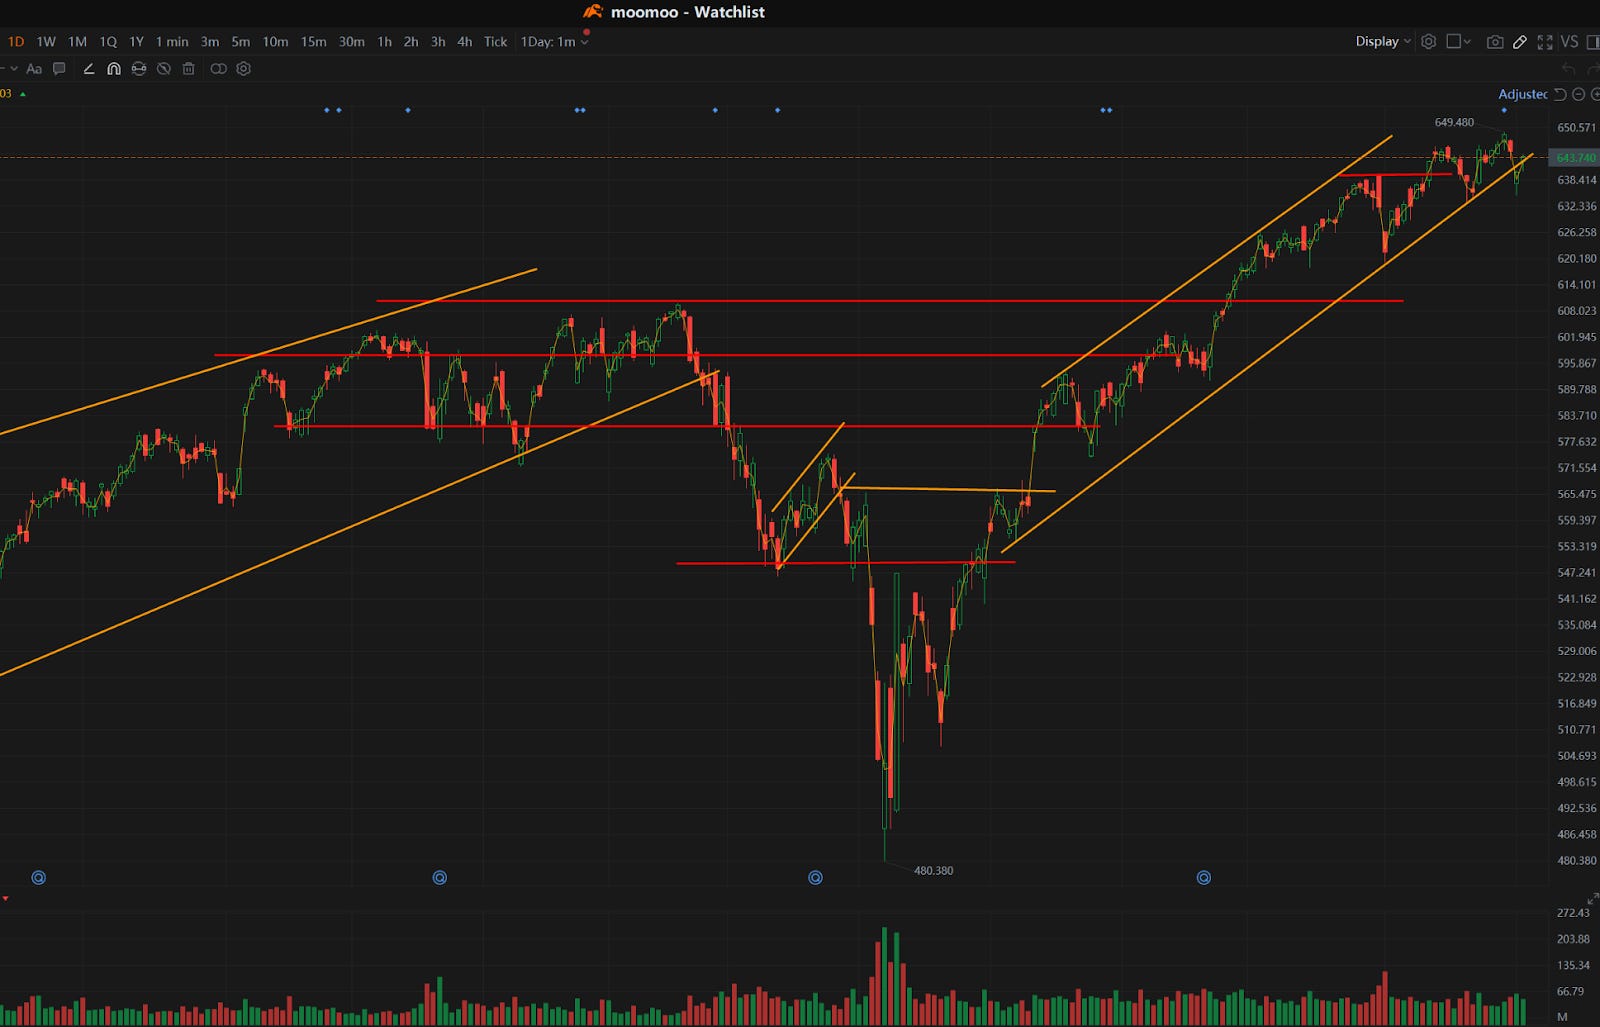Open drawing settings gear icon
The image size is (1600, 1027).
click(x=243, y=69)
